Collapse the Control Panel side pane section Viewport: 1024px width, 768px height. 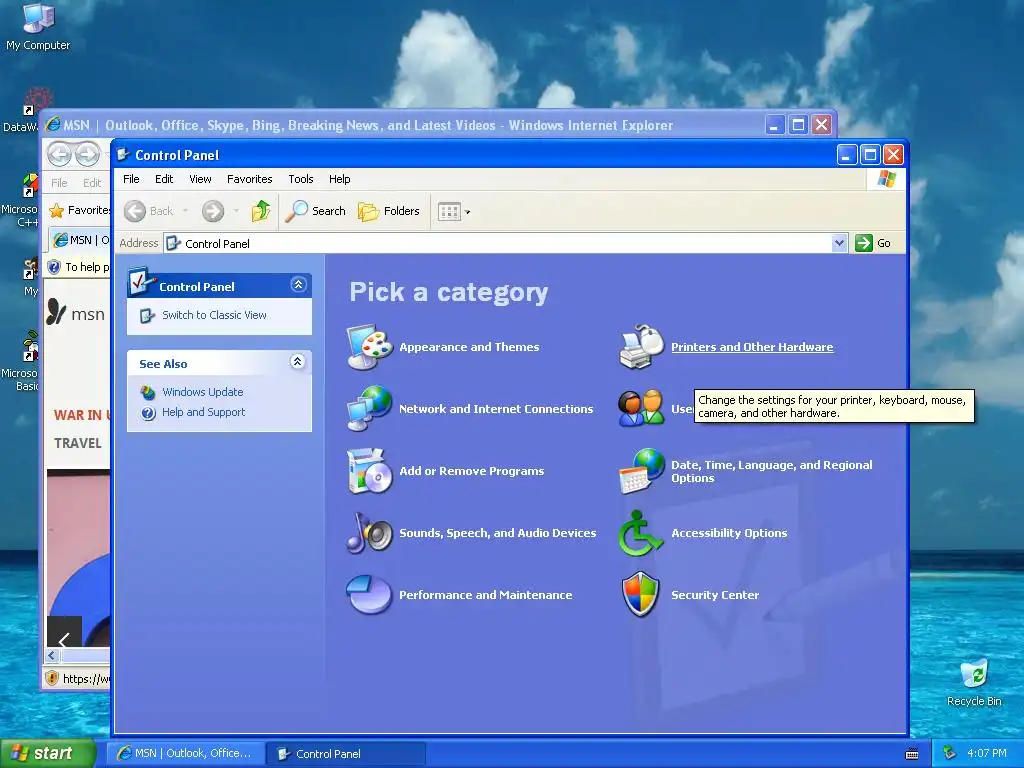coord(298,285)
